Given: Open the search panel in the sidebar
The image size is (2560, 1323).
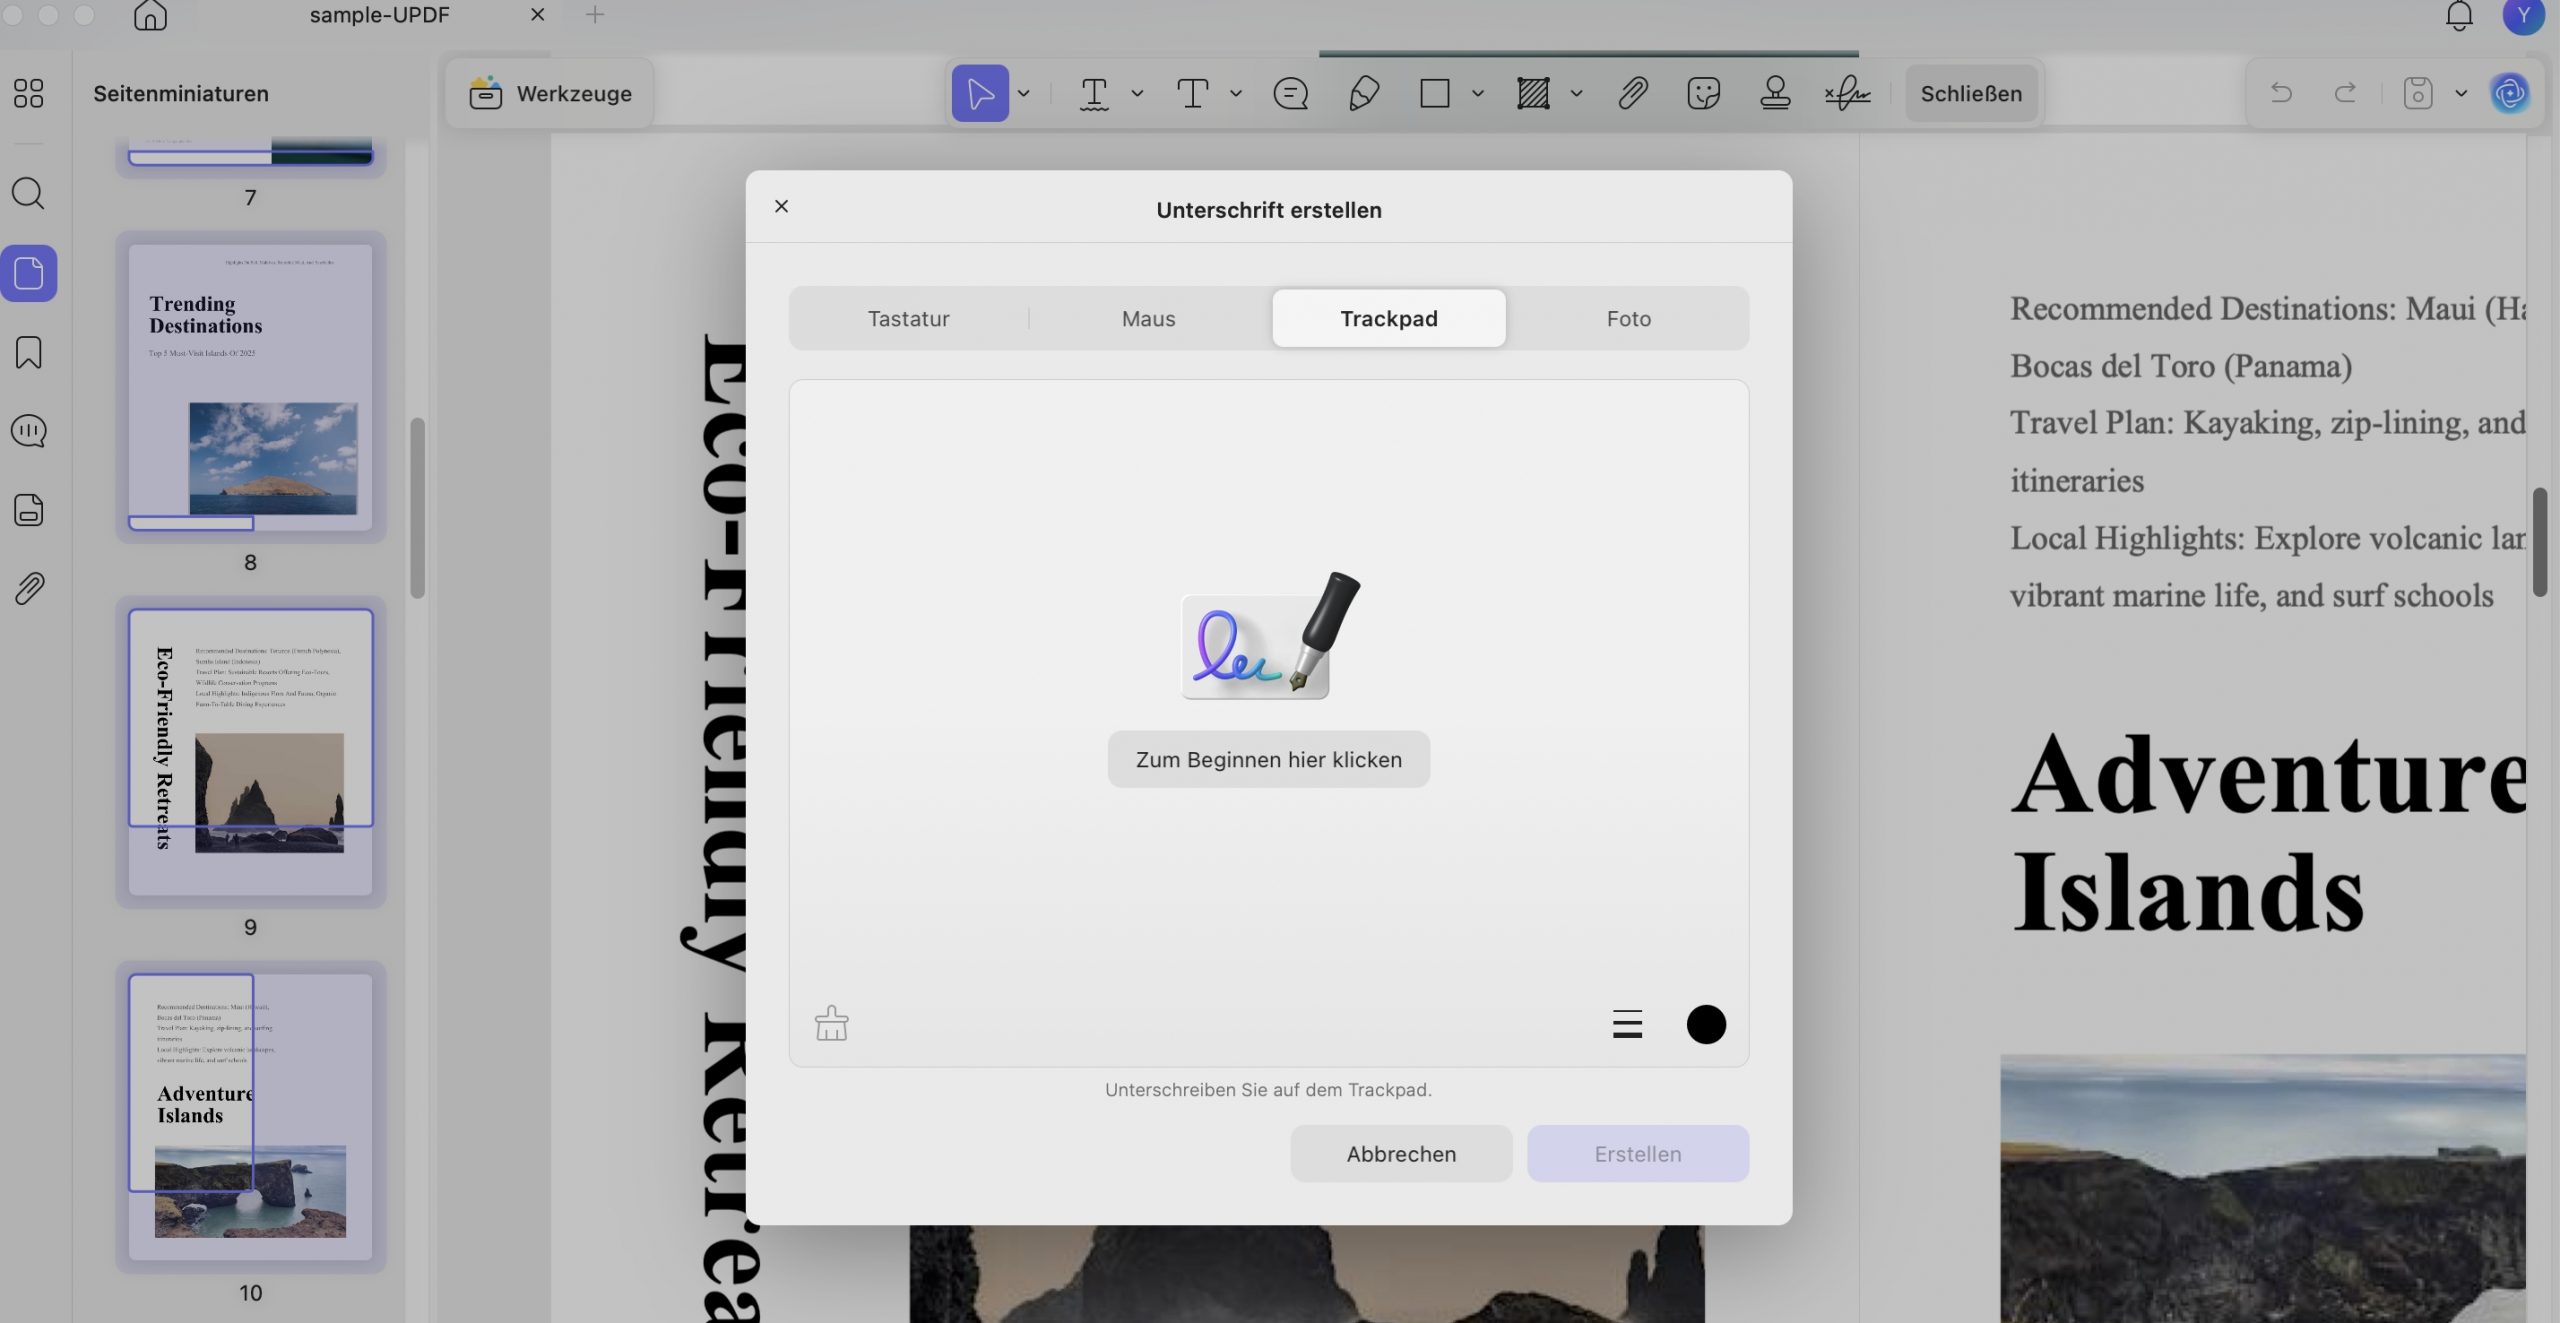Looking at the screenshot, I should pyautogui.click(x=28, y=192).
